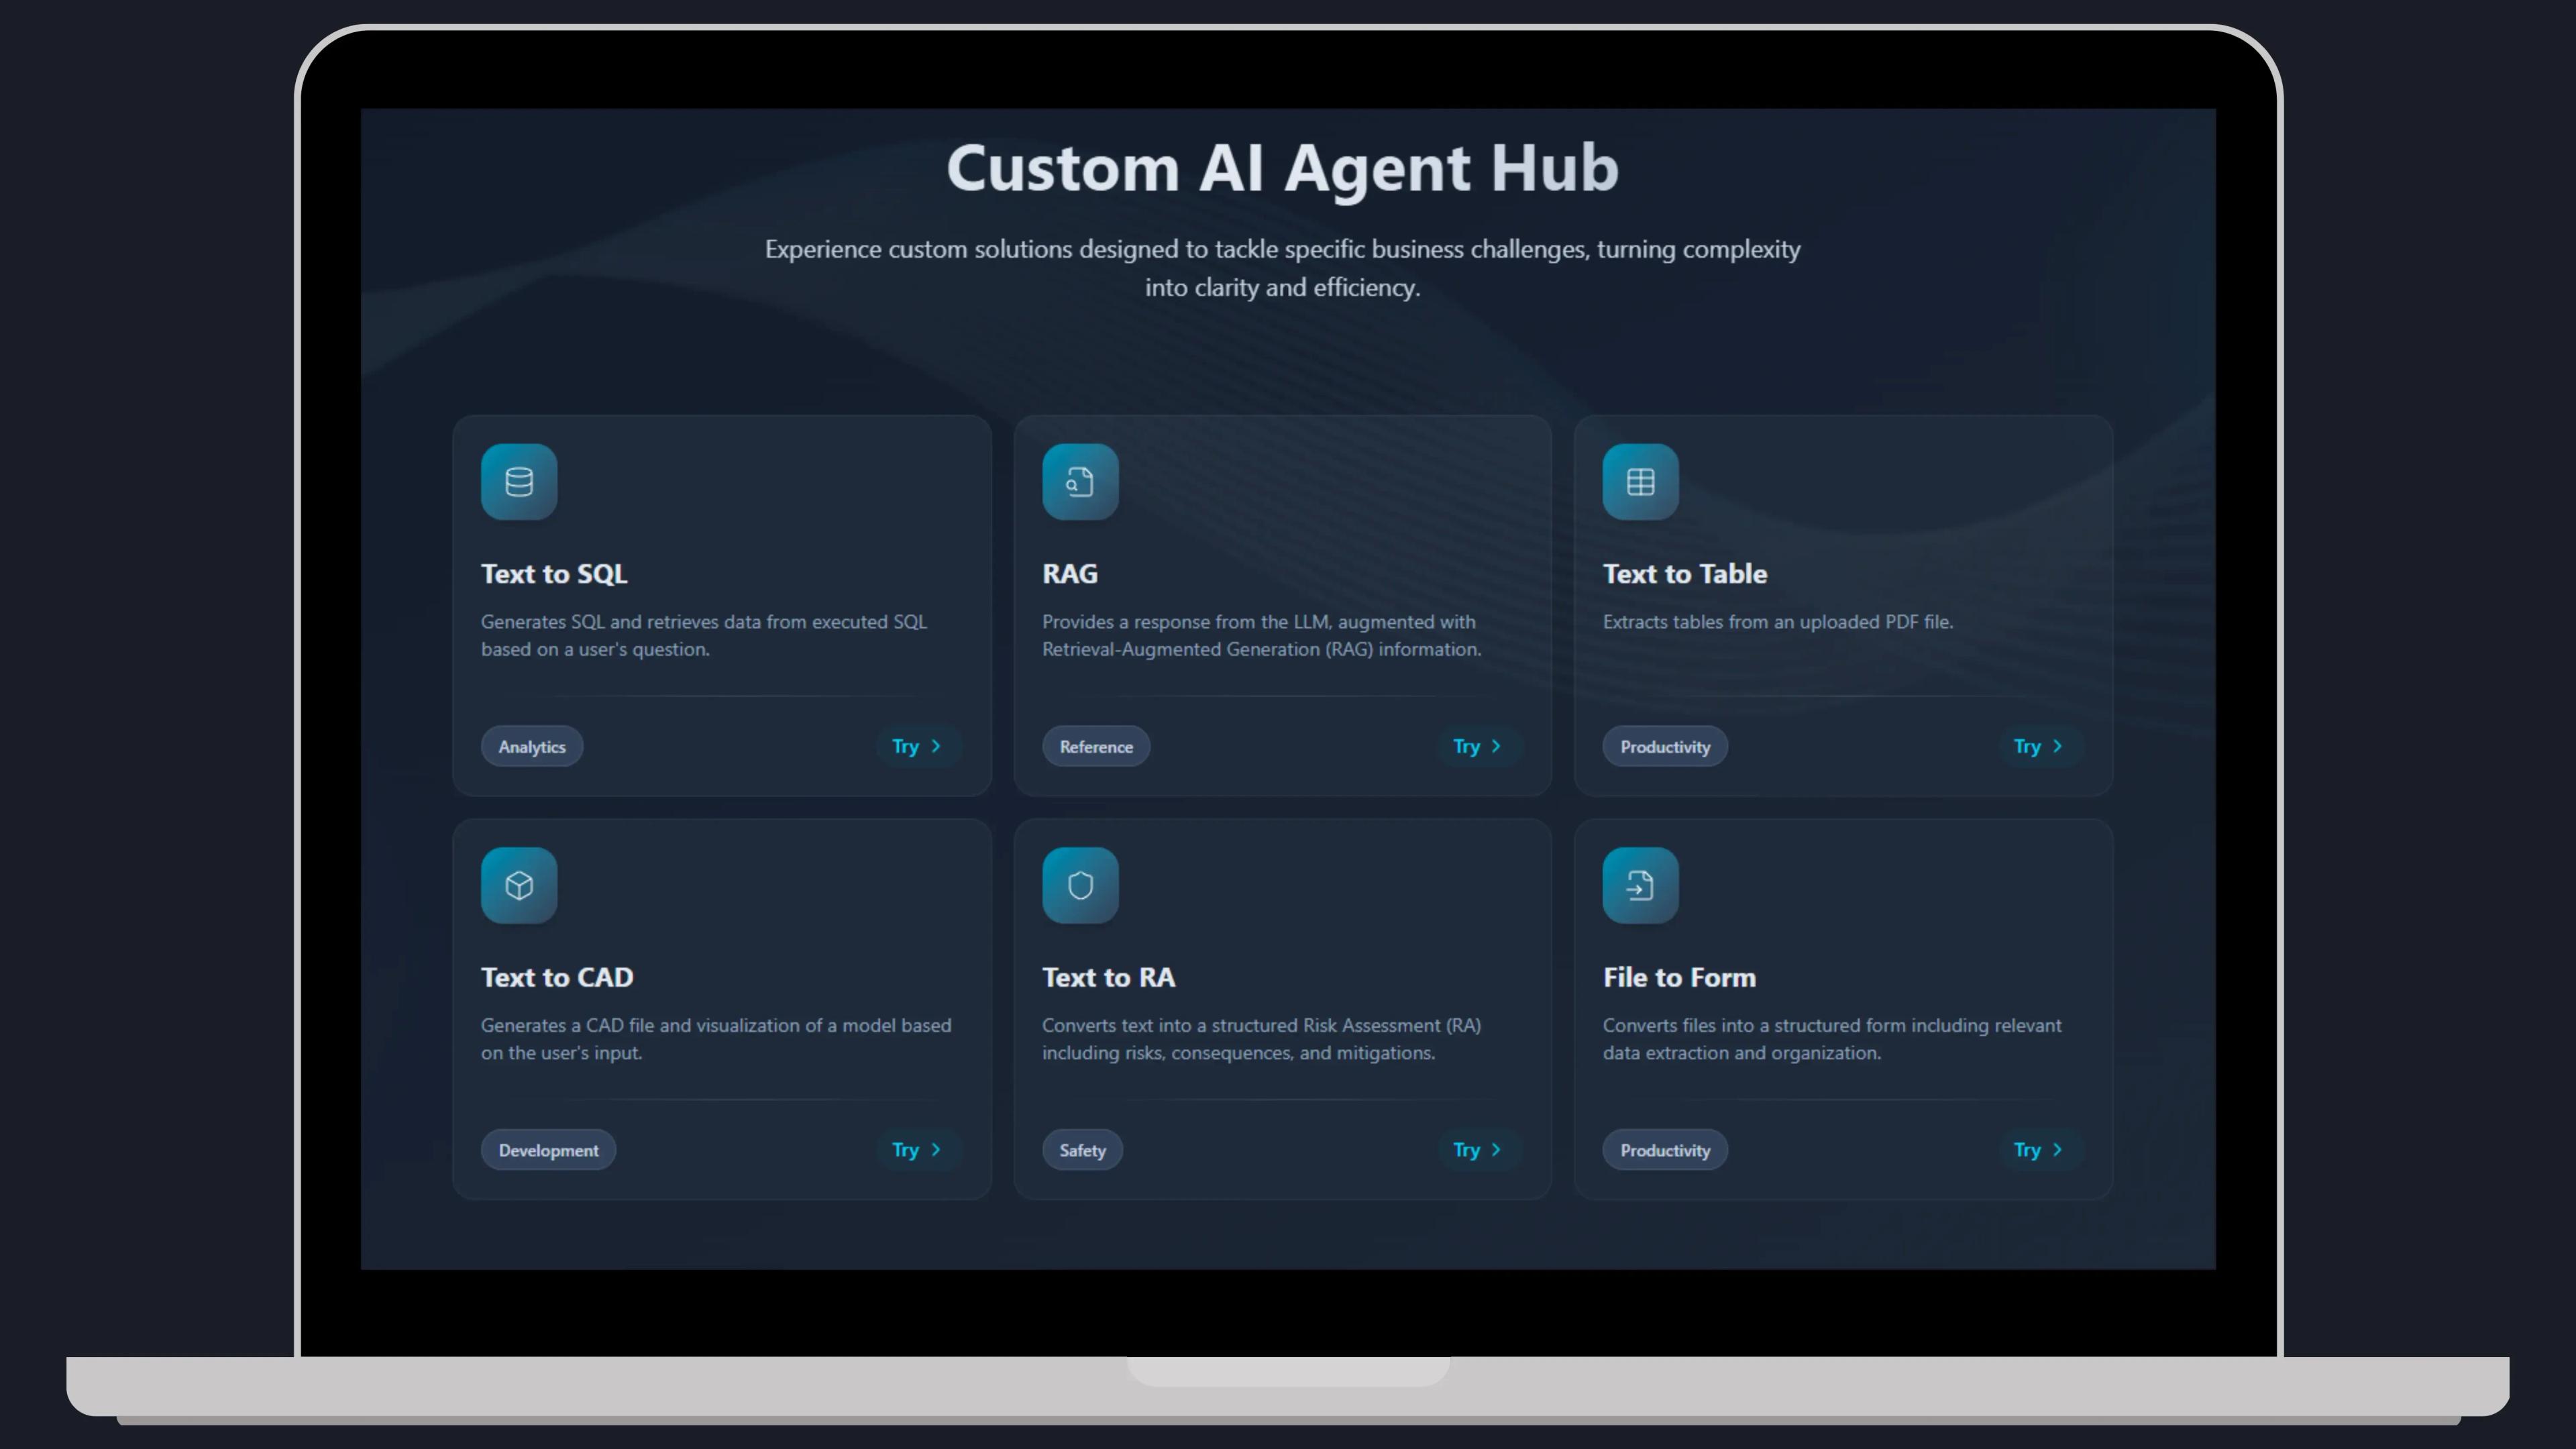2576x1449 pixels.
Task: Click the Development tag on Text to CAD
Action: [547, 1150]
